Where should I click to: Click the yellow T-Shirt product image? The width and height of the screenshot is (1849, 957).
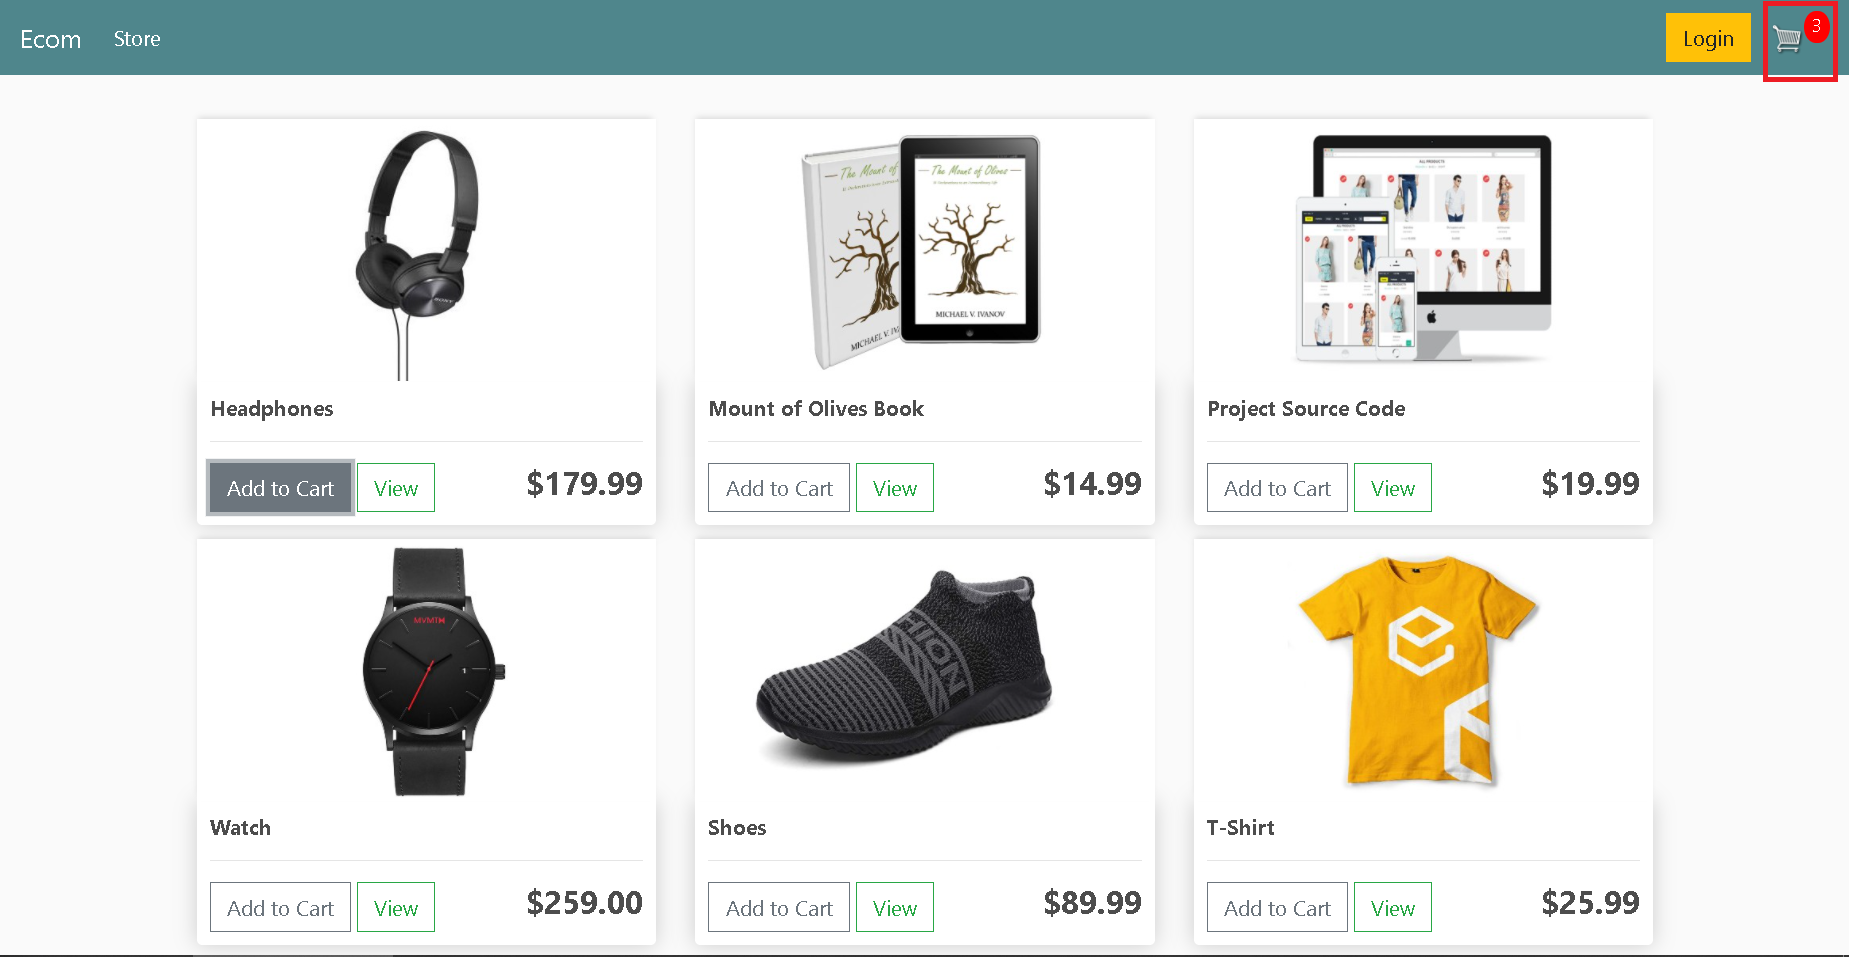(1418, 670)
